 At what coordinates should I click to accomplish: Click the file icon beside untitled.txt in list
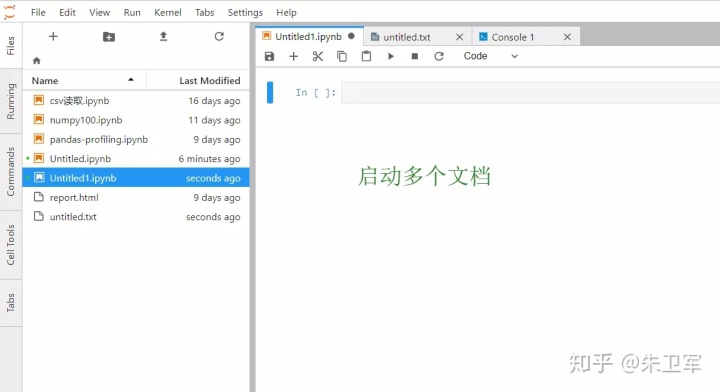point(39,216)
